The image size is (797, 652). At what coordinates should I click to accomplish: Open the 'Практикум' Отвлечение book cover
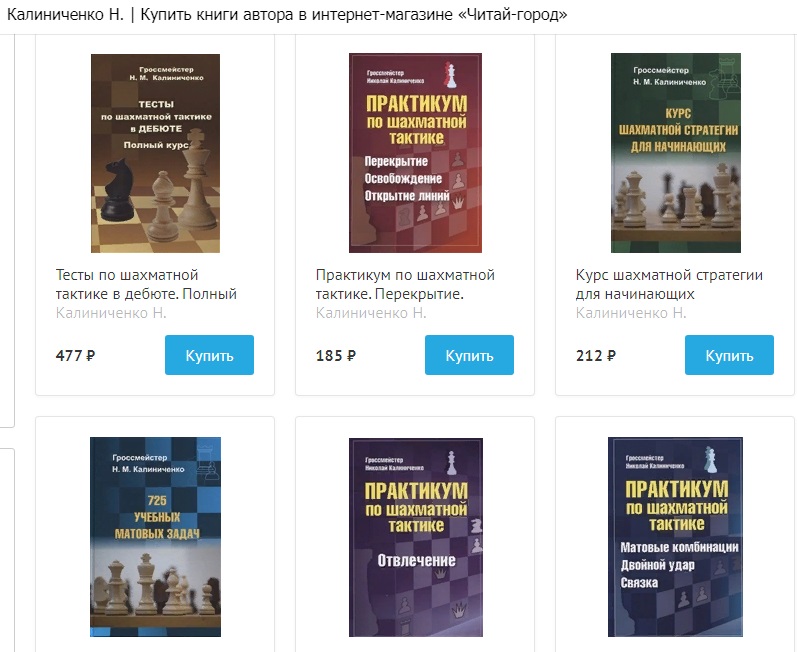[415, 537]
